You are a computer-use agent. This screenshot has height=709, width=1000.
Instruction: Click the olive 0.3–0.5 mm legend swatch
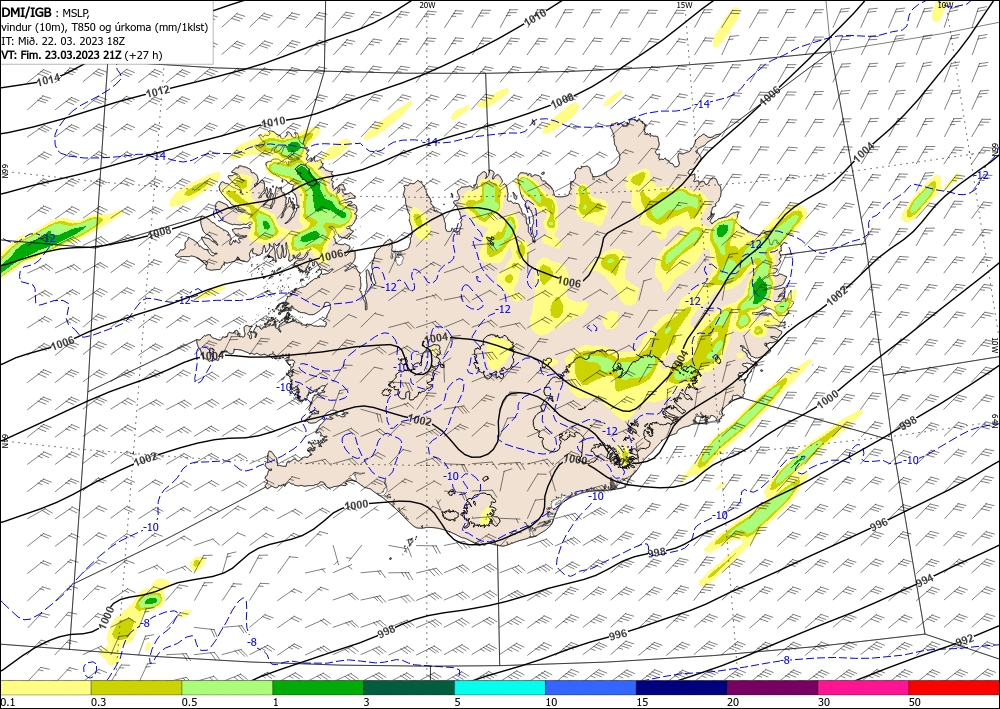pos(136,687)
